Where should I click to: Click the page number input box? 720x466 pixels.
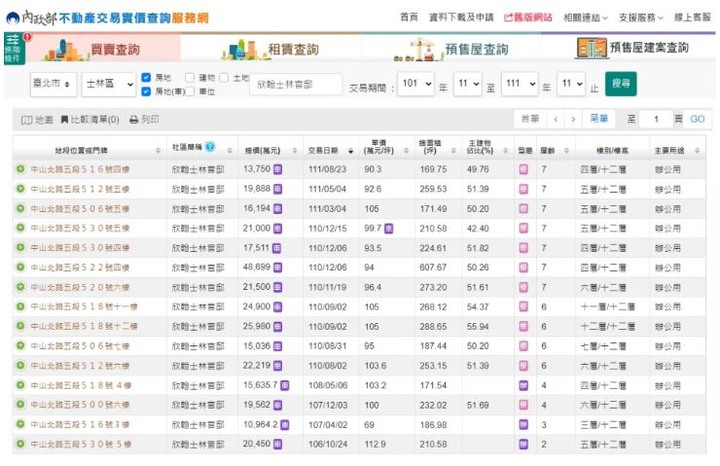point(656,119)
